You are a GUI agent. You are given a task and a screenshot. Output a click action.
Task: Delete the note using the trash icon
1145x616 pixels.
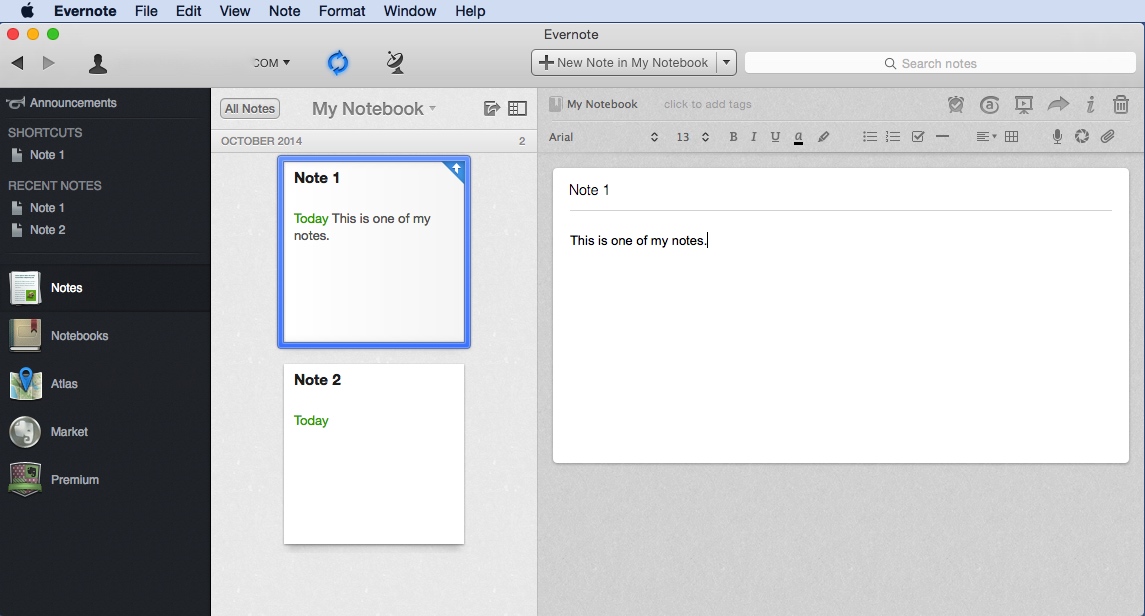tap(1121, 105)
